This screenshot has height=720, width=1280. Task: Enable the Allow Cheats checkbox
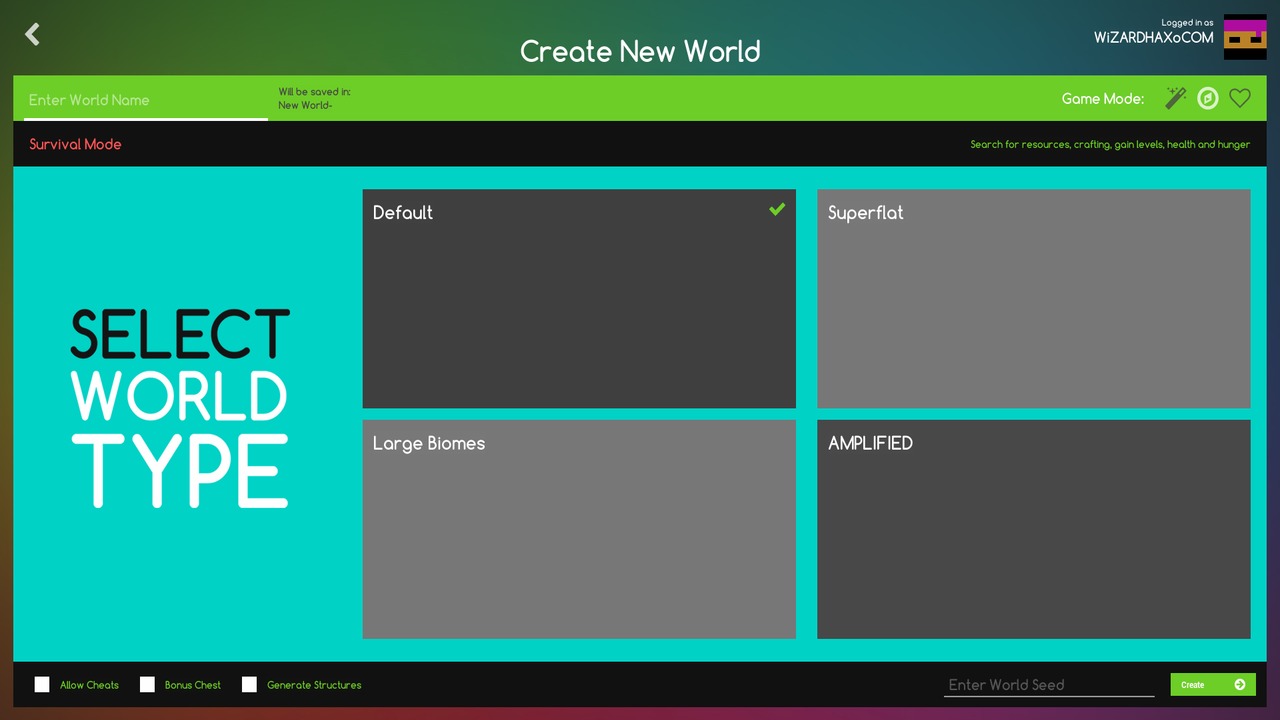pyautogui.click(x=42, y=685)
